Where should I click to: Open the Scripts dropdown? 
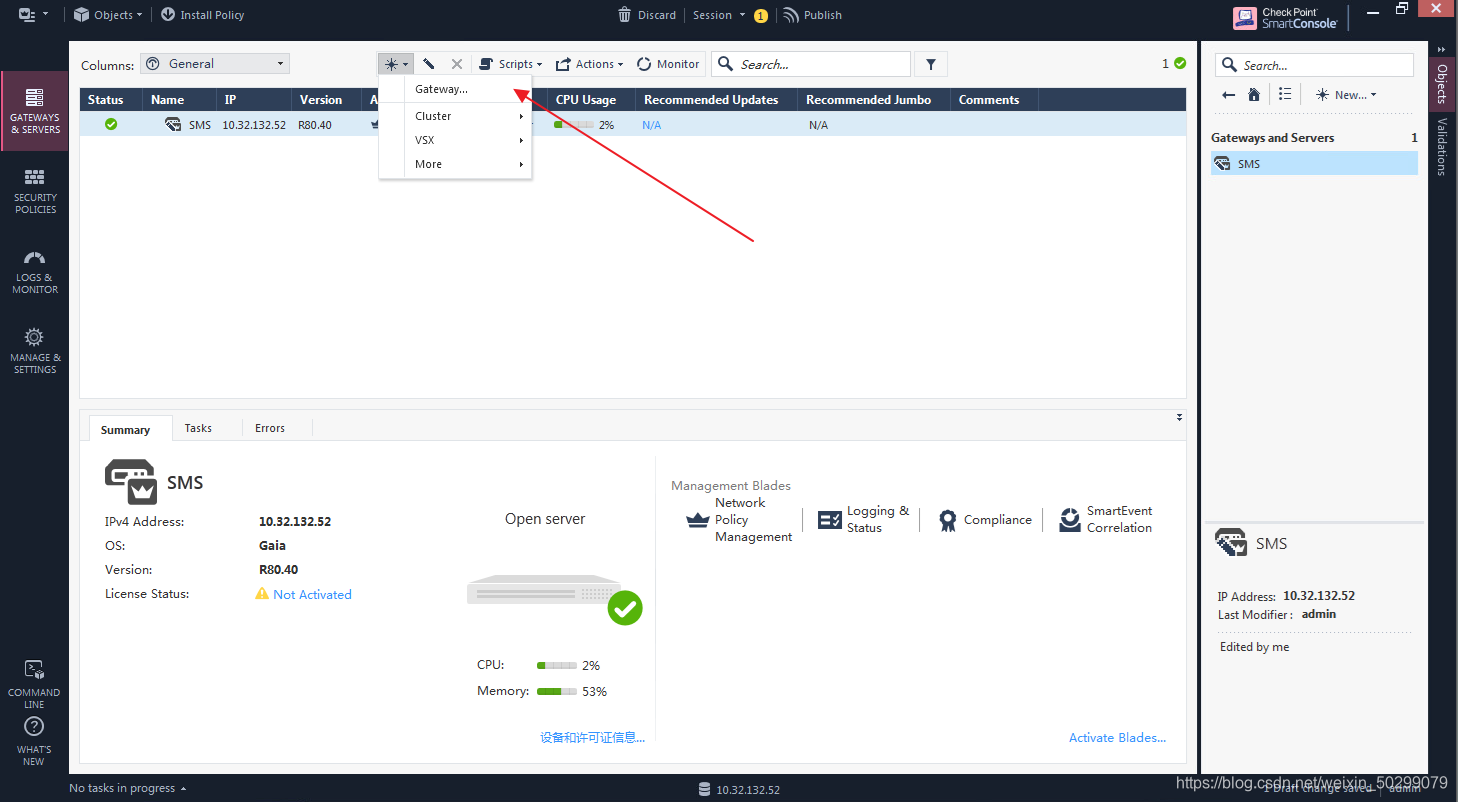510,64
